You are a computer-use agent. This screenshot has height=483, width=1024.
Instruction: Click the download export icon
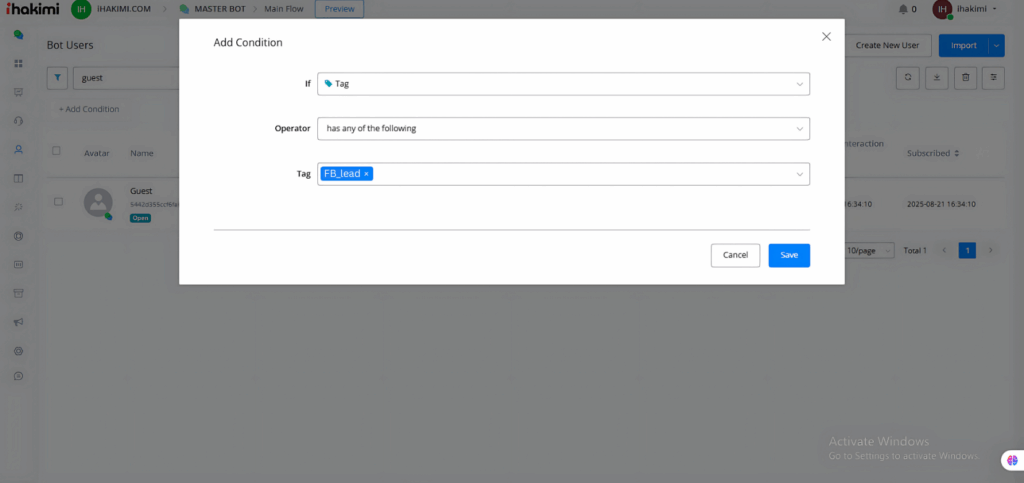936,77
